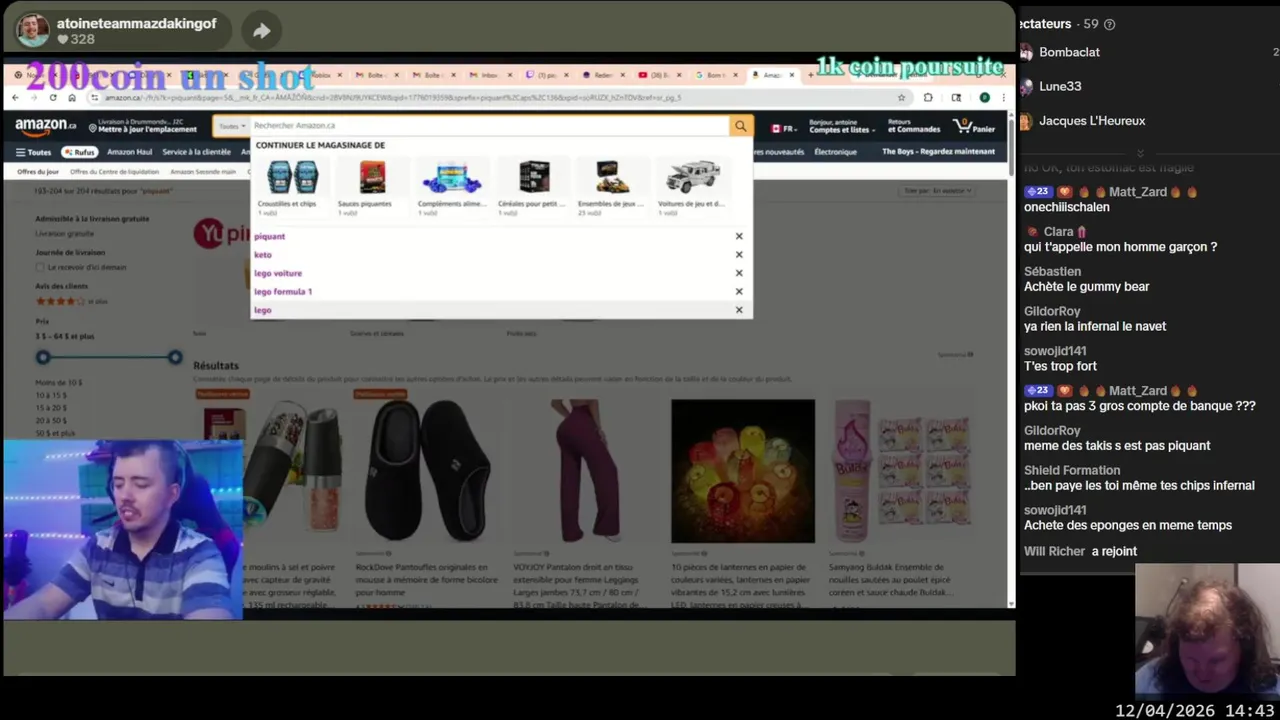Open Amazon Seconde main tab

203,172
